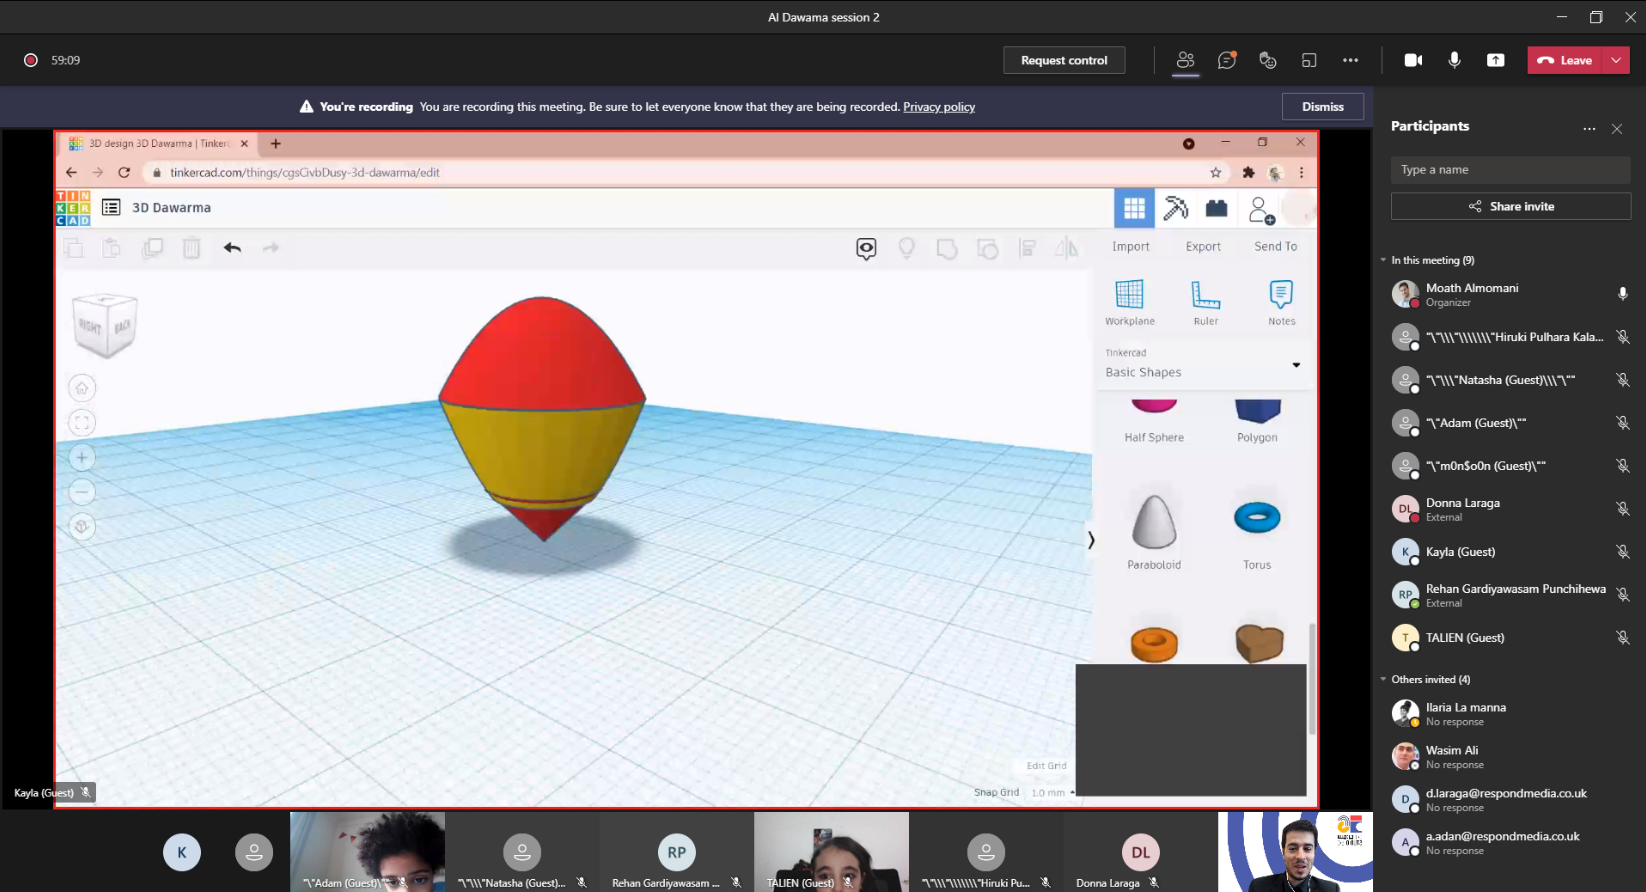Click the Export menu button

click(1203, 247)
